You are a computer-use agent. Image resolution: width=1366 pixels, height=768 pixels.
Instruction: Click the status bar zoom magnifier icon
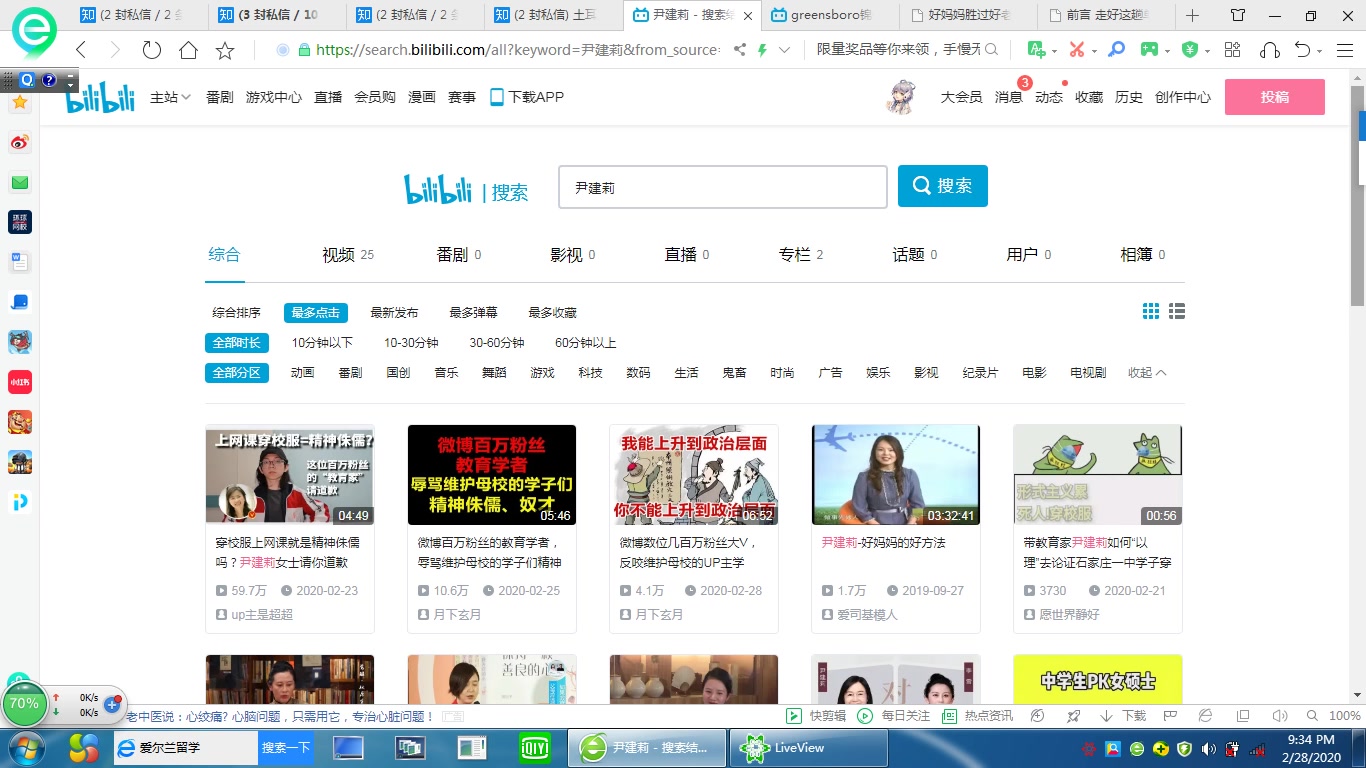point(1311,716)
